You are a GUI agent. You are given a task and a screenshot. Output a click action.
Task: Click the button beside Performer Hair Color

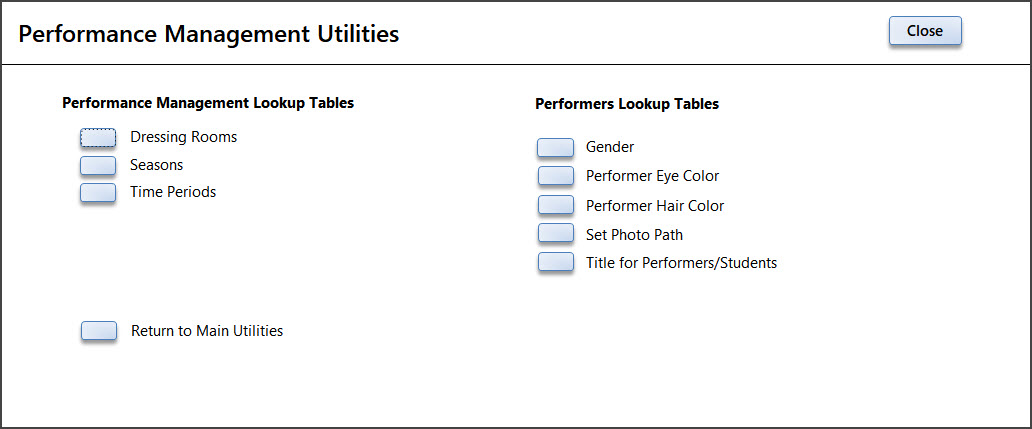555,205
